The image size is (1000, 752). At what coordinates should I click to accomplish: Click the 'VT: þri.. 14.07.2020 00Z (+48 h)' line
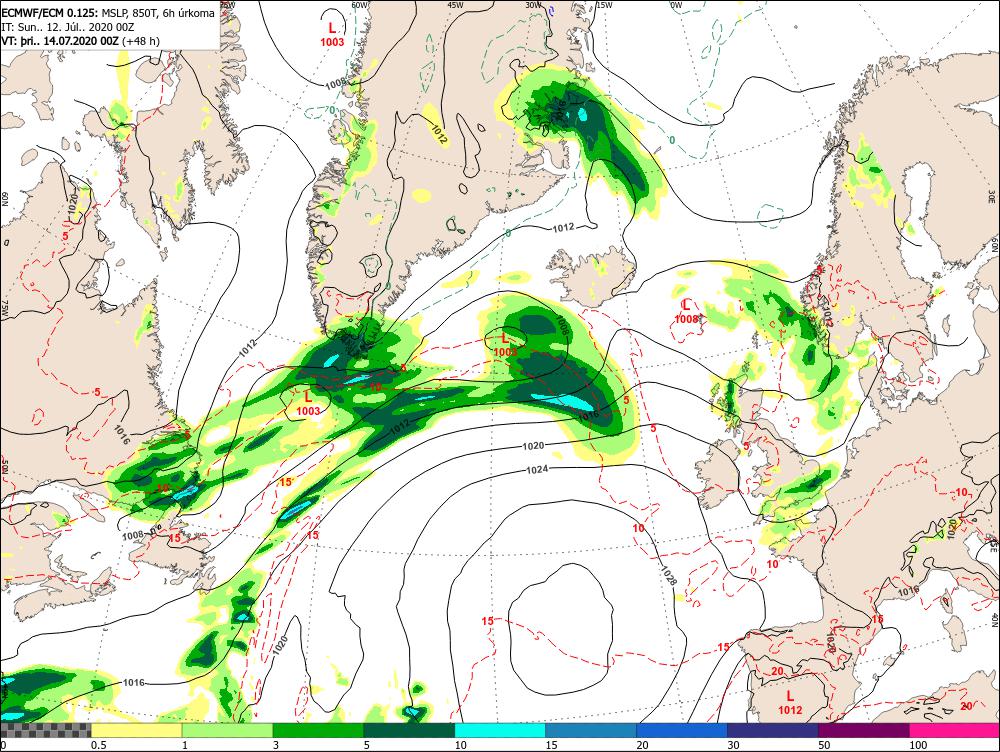80,41
